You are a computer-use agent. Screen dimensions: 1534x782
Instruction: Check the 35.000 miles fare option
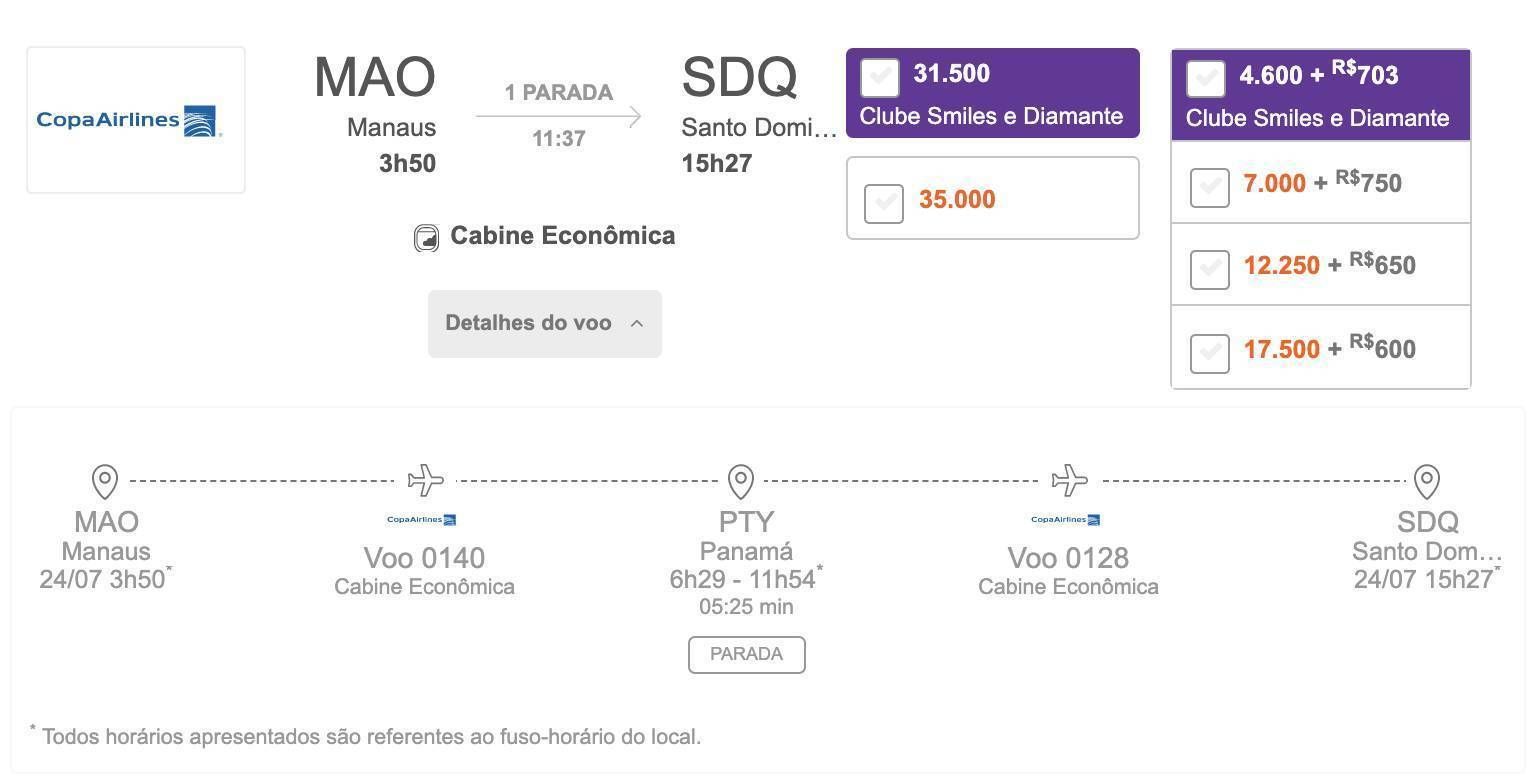884,204
